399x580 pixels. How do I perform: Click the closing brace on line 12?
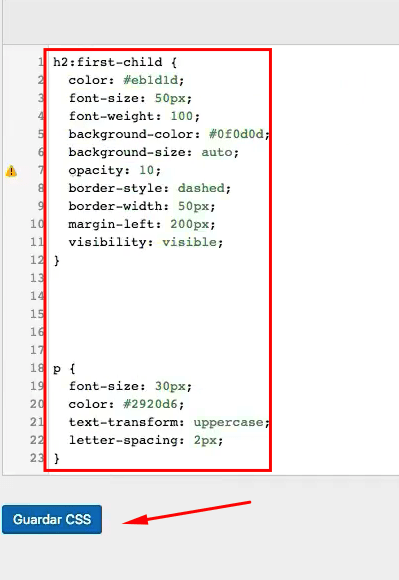(57, 260)
